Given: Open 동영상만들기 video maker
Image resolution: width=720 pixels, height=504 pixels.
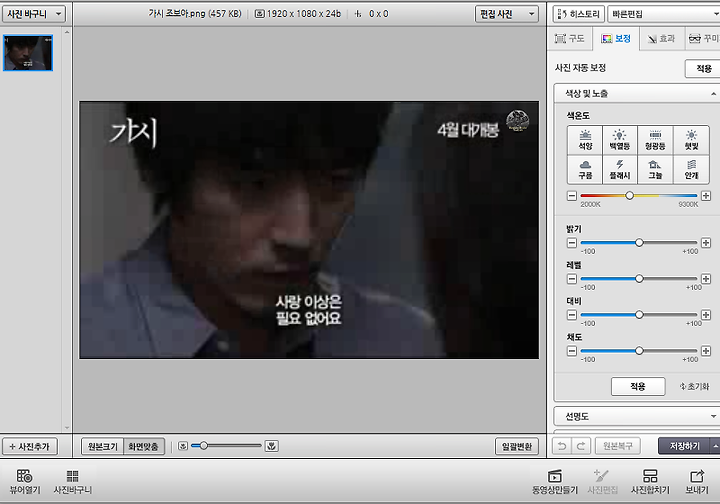Looking at the screenshot, I should (x=555, y=482).
